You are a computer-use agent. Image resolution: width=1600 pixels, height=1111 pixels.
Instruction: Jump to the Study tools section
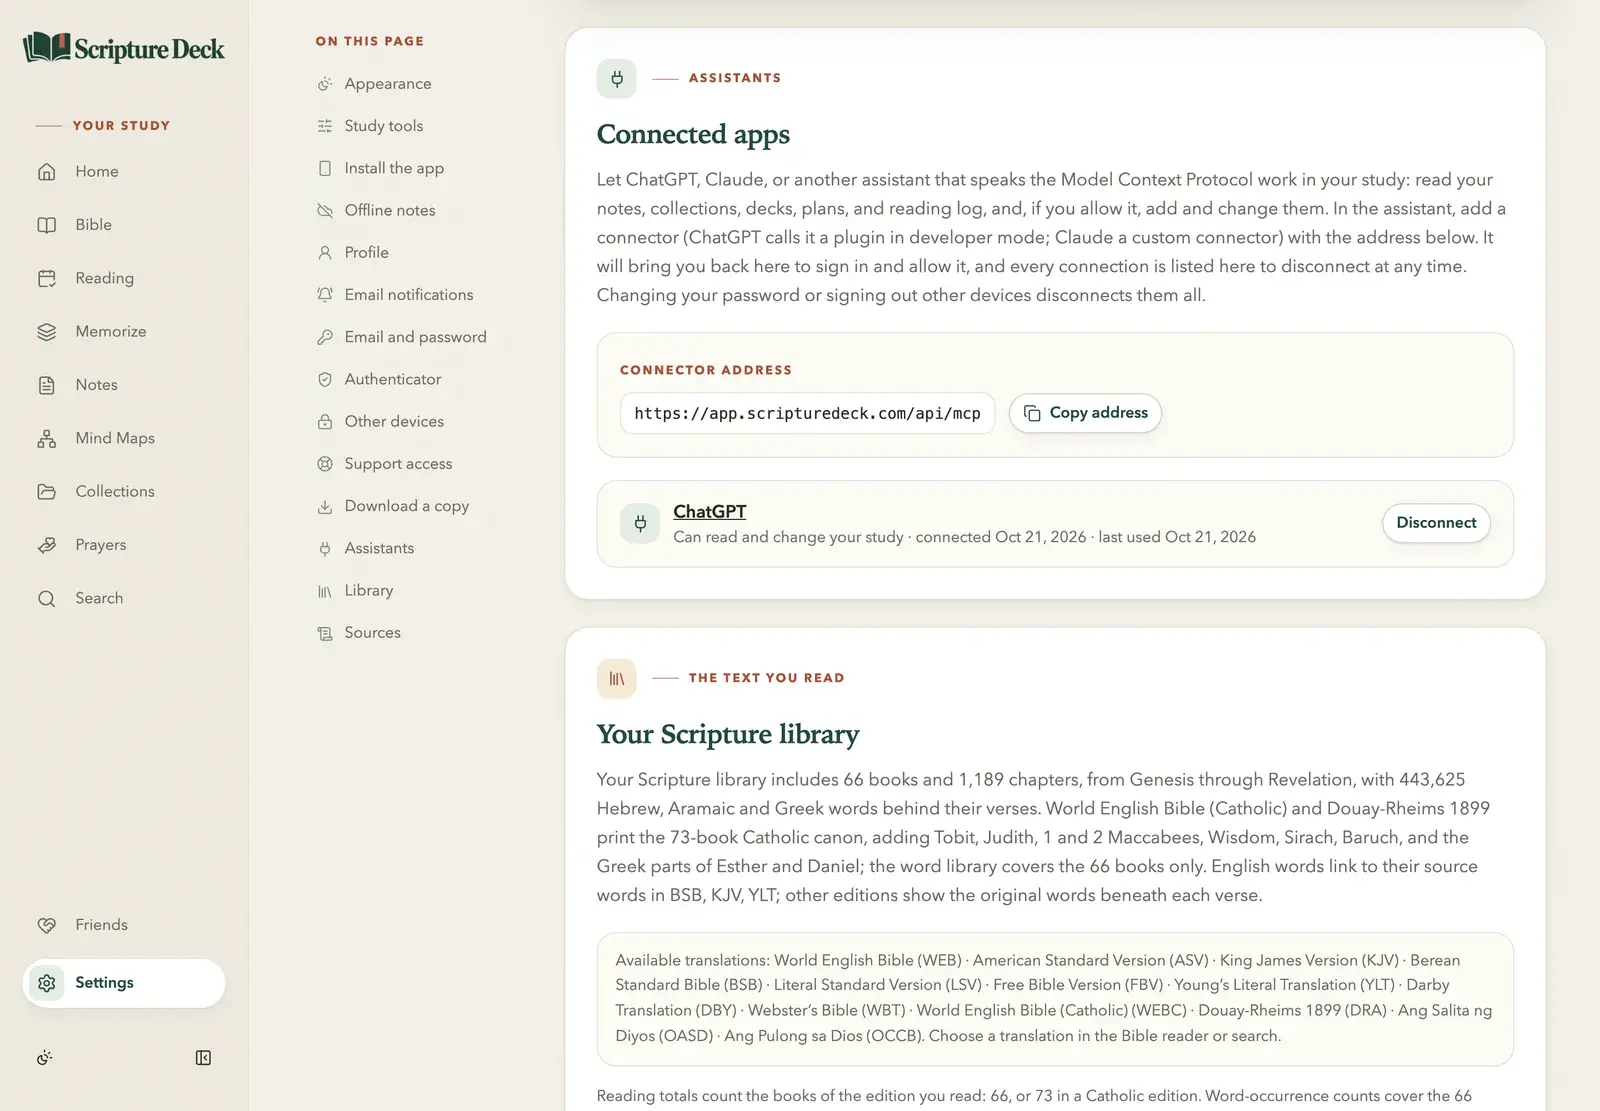pos(384,126)
